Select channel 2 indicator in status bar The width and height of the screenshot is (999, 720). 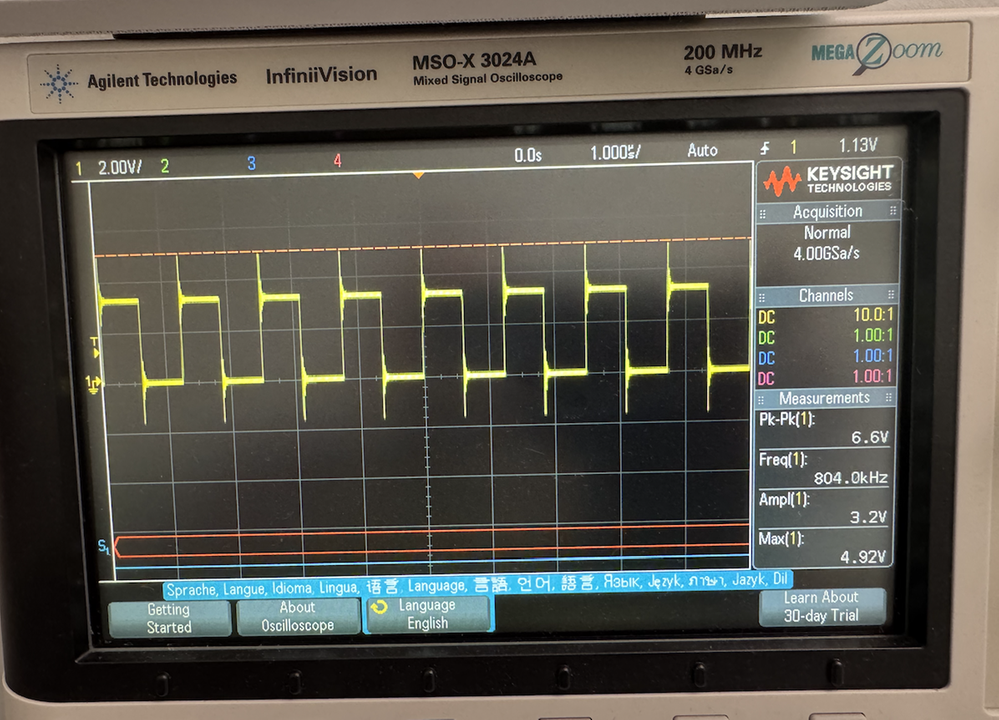click(165, 166)
